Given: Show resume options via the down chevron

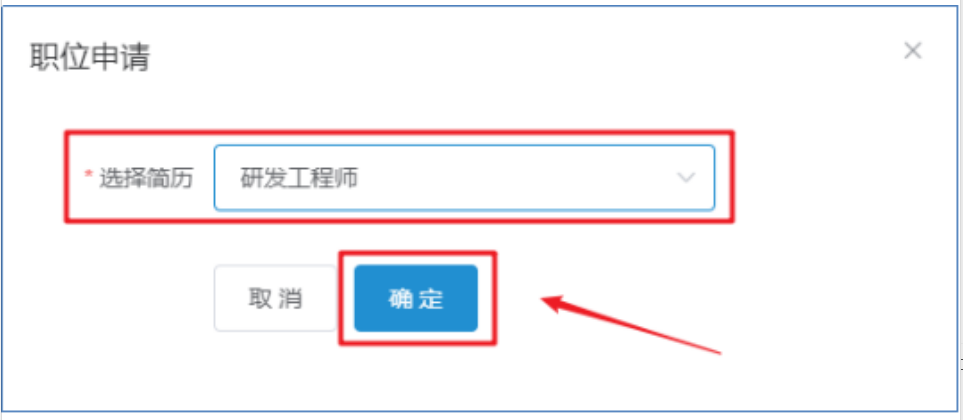Looking at the screenshot, I should (685, 178).
